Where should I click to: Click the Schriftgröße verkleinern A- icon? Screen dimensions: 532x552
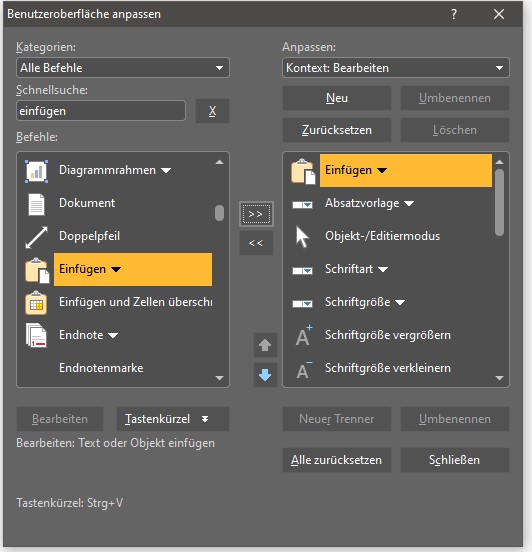pos(303,369)
